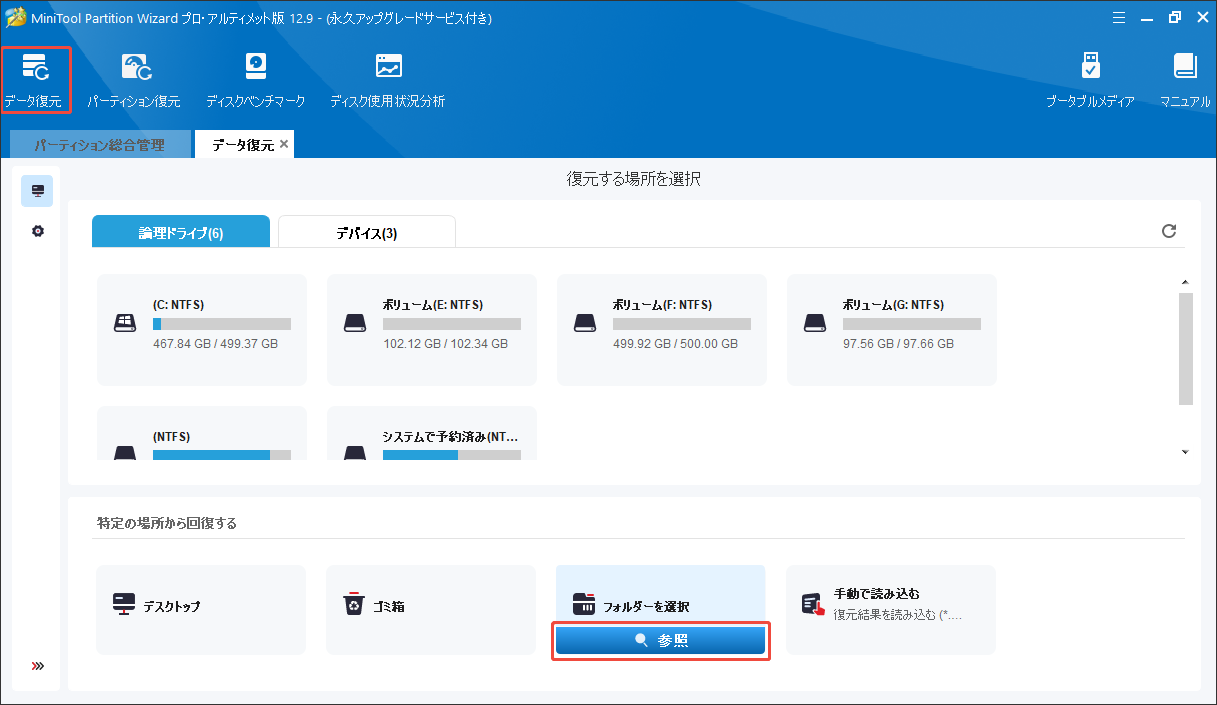Choose フォルダーを選択 option

pos(661,594)
